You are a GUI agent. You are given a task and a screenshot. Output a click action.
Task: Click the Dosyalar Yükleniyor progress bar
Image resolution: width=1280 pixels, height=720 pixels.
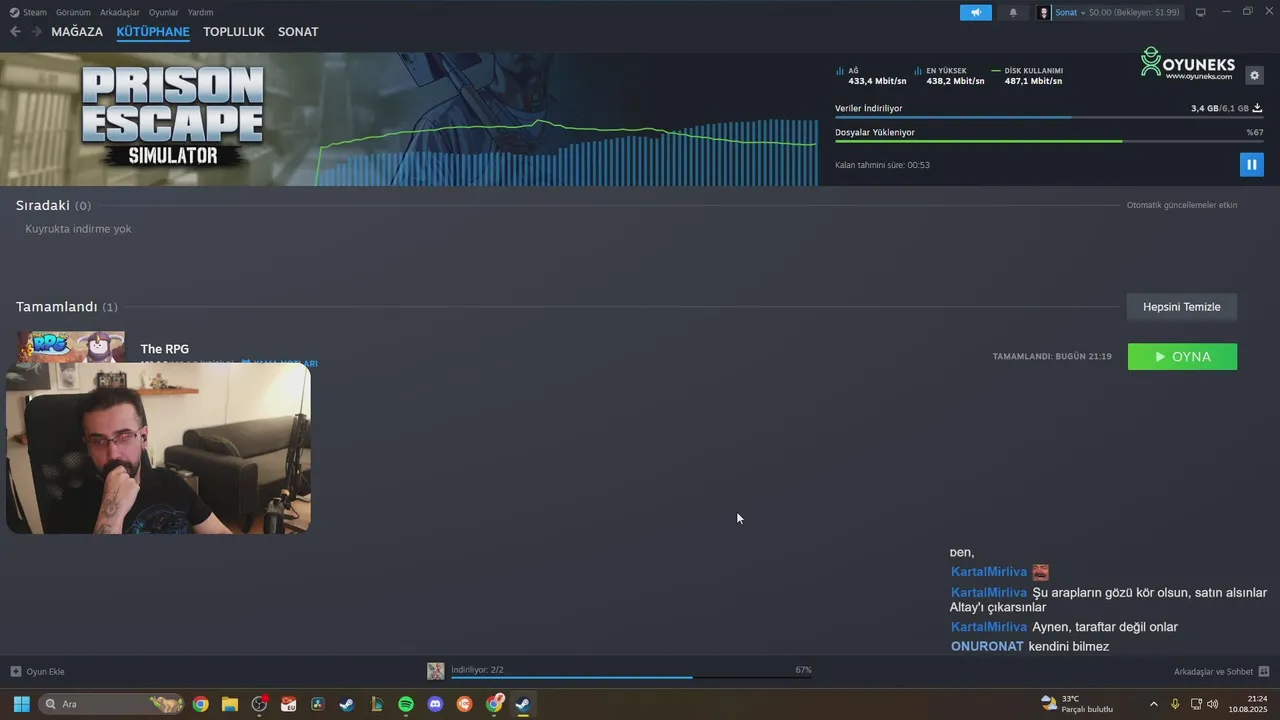pos(1049,142)
